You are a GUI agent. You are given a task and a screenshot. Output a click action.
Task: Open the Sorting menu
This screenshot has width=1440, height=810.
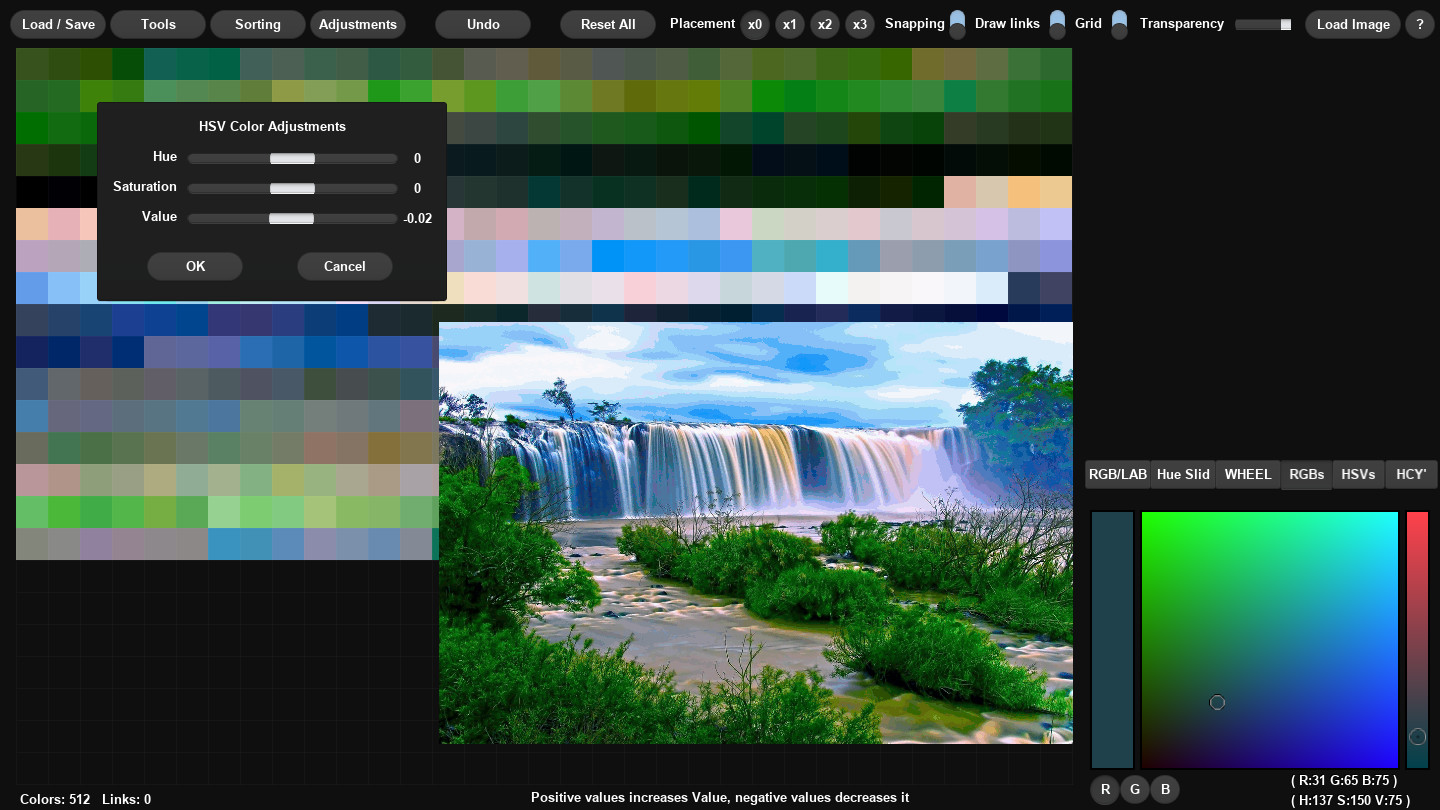coord(257,24)
